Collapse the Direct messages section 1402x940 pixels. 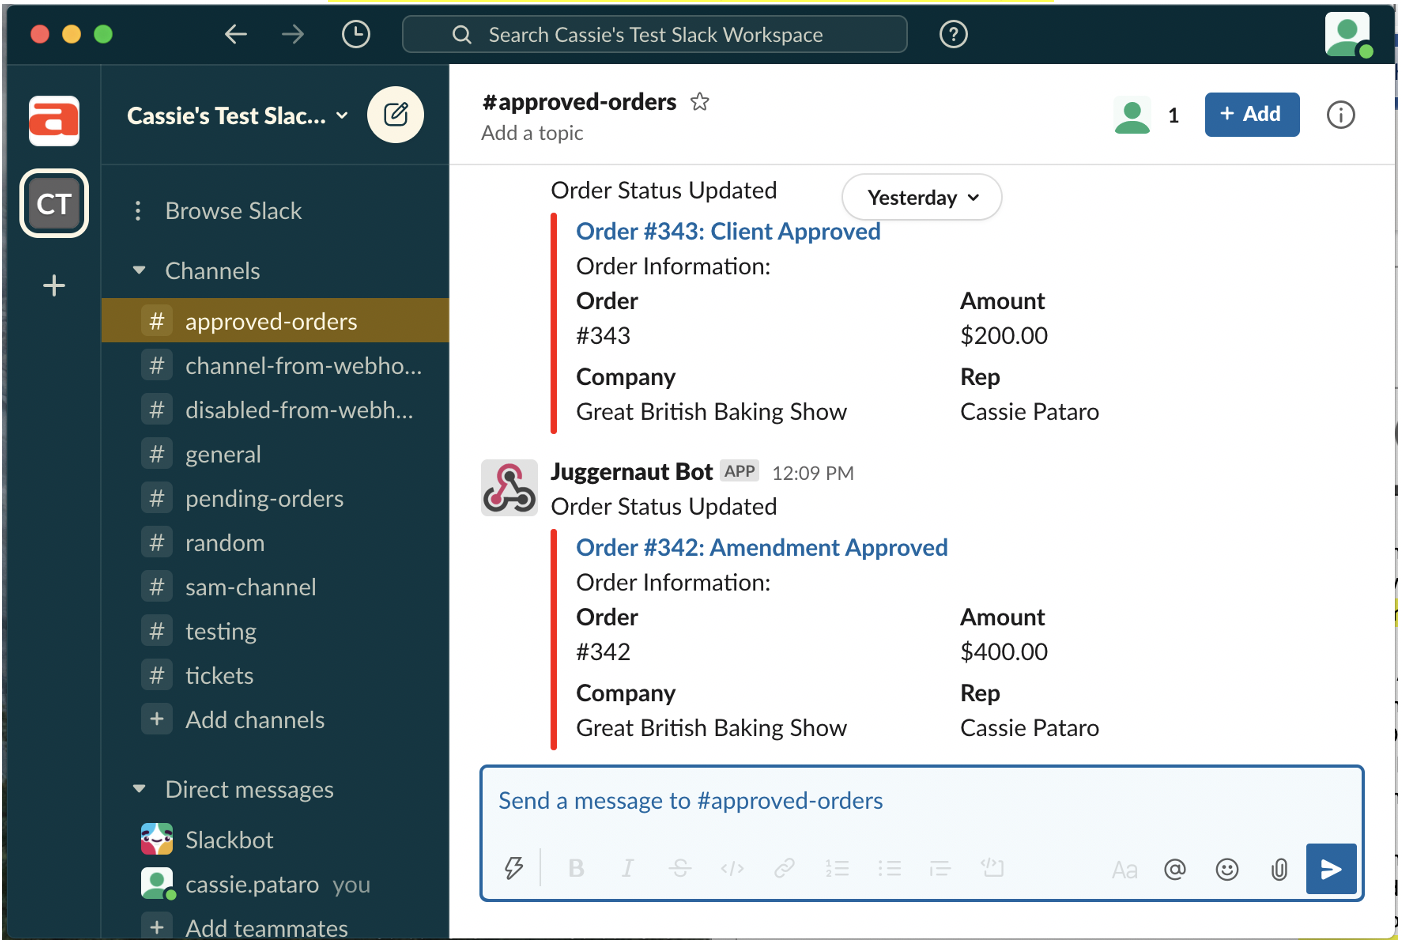click(x=140, y=790)
